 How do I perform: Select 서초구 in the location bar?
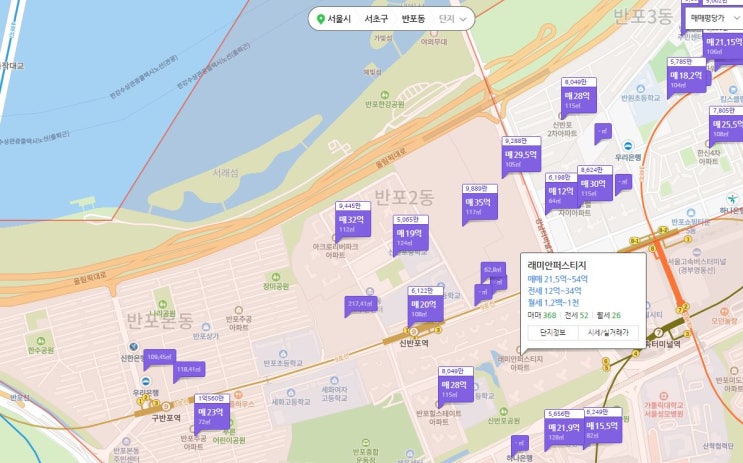pos(376,19)
